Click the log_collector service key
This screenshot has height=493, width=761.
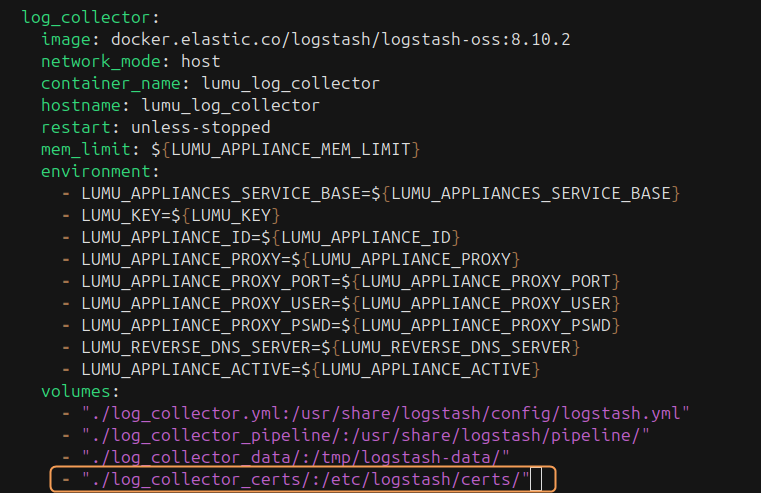(79, 17)
